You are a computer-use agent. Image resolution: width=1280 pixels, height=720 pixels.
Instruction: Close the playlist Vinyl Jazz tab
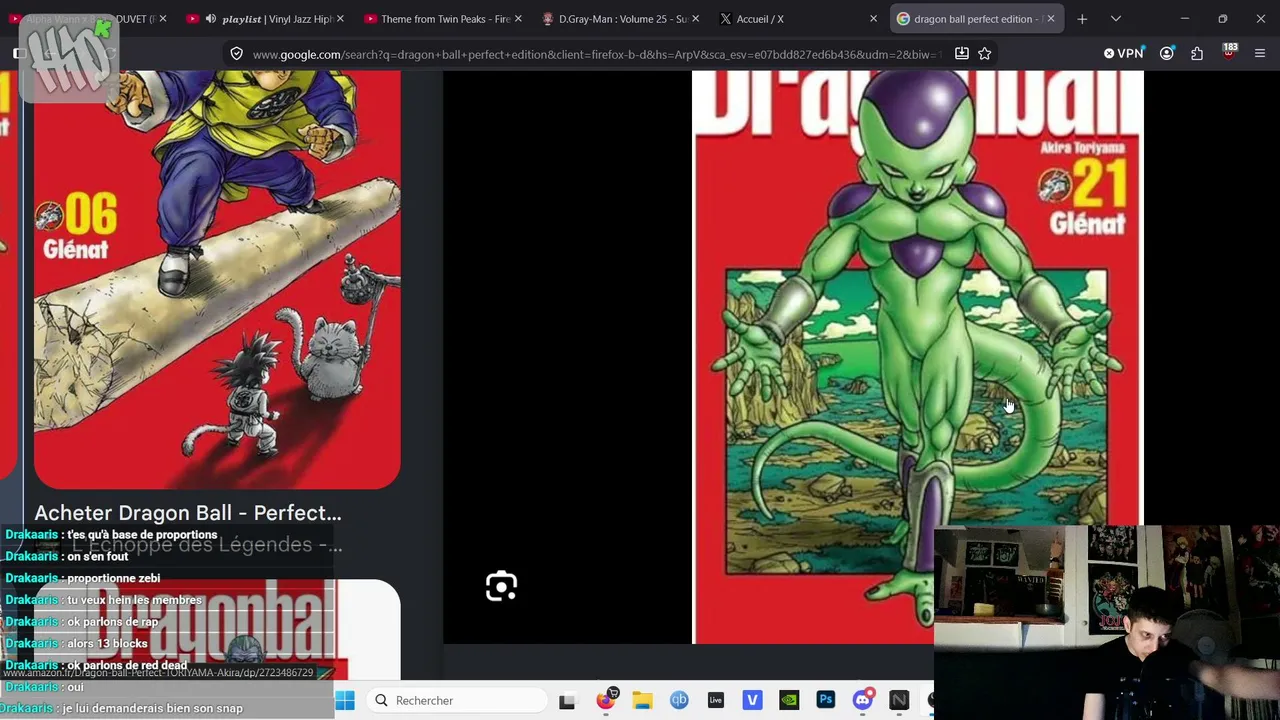point(341,19)
